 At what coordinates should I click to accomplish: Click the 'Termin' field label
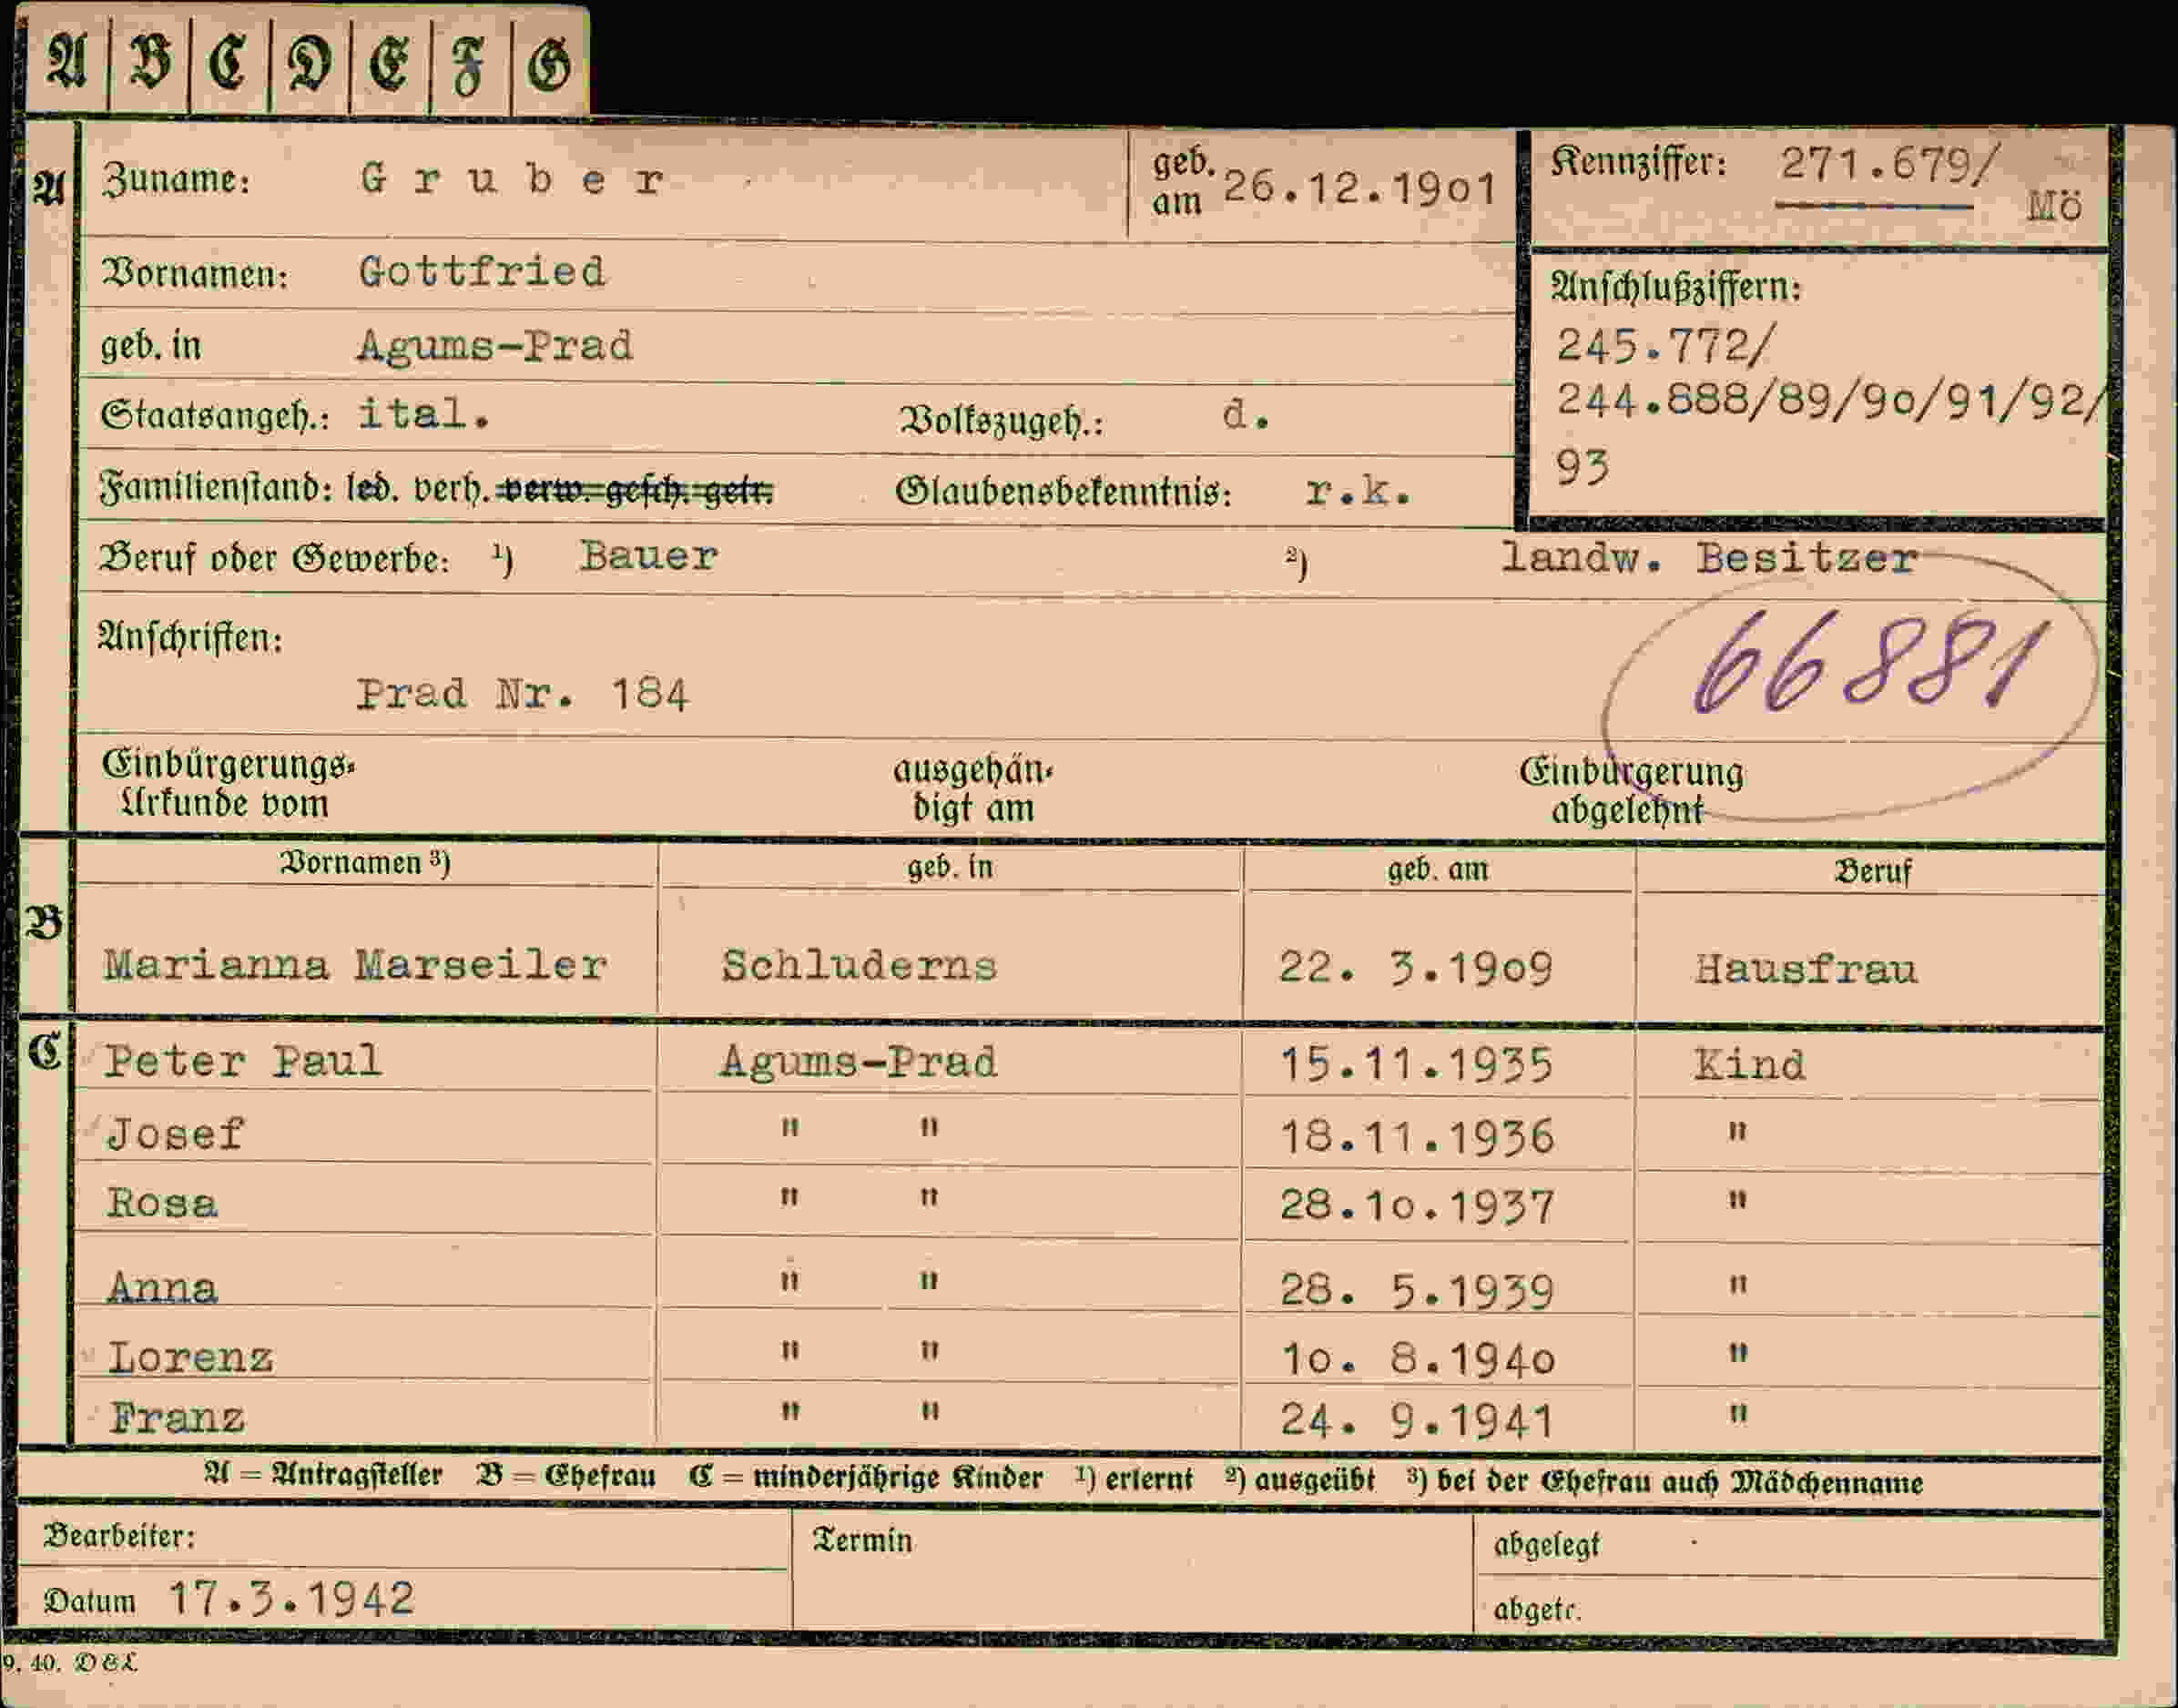pos(862,1540)
